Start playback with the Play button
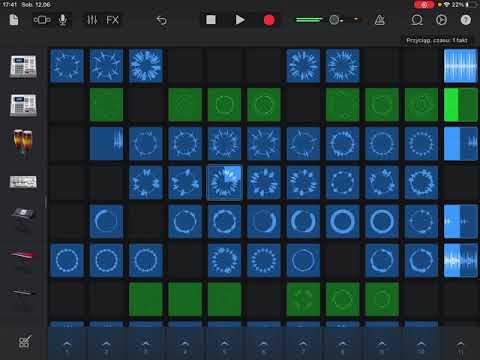 (x=240, y=20)
